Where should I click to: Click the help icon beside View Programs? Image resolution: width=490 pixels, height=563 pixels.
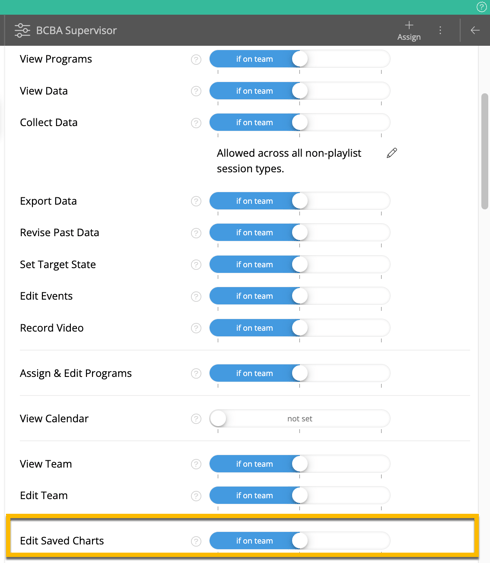(x=196, y=59)
